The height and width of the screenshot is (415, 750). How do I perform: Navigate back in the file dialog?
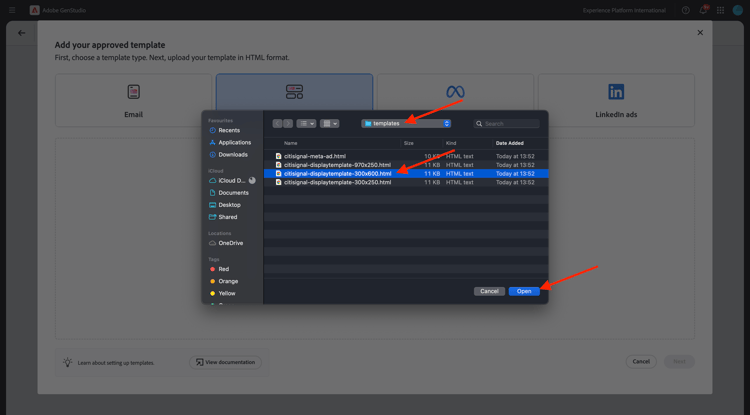(277, 123)
